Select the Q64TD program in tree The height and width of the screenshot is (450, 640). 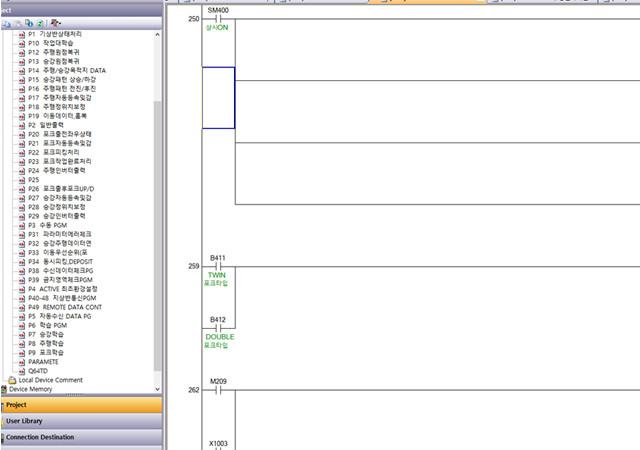tap(38, 370)
